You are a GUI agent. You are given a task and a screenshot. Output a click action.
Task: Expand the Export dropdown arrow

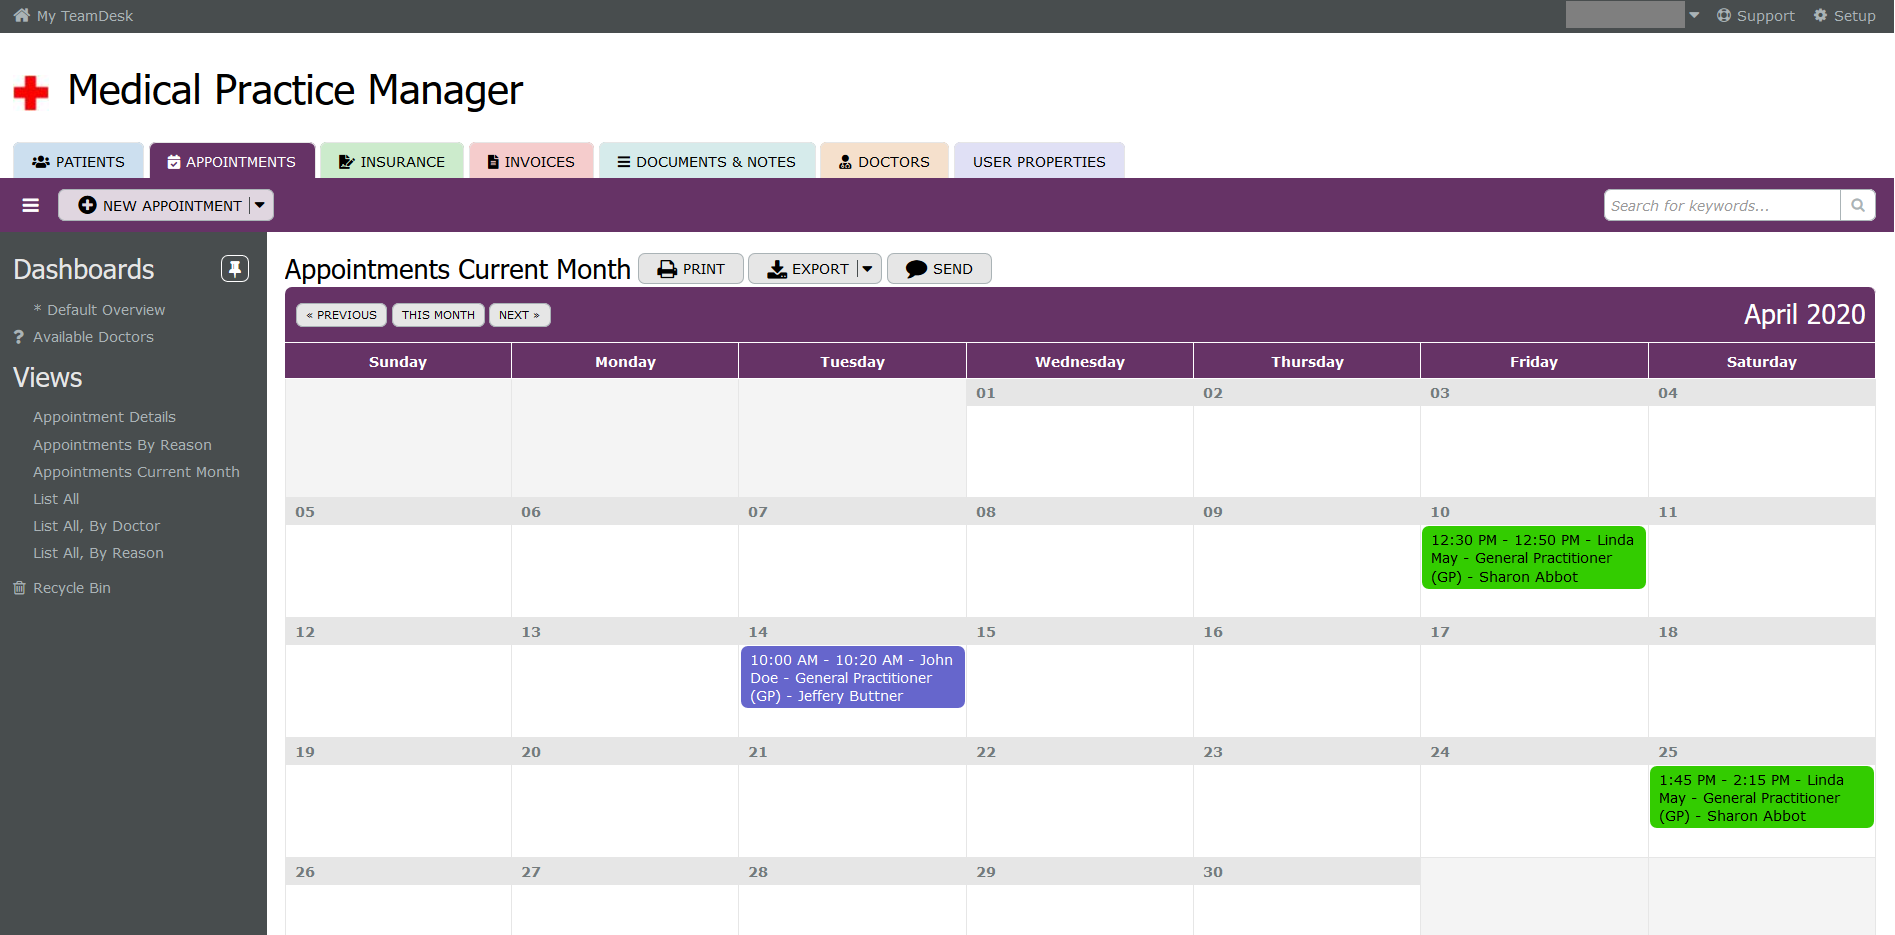click(867, 269)
